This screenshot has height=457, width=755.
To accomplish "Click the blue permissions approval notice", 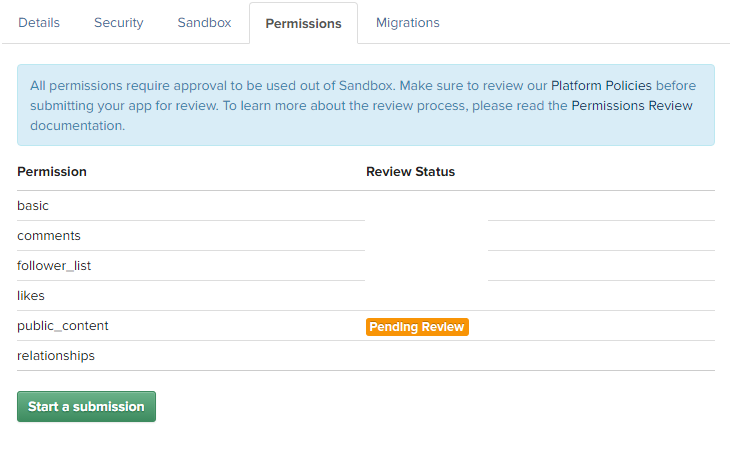I will tap(366, 105).
